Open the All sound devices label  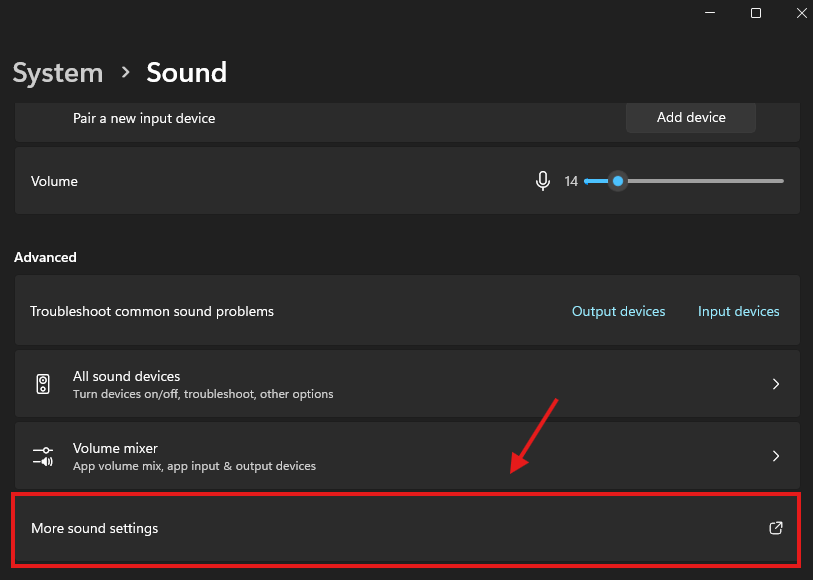pyautogui.click(x=127, y=377)
